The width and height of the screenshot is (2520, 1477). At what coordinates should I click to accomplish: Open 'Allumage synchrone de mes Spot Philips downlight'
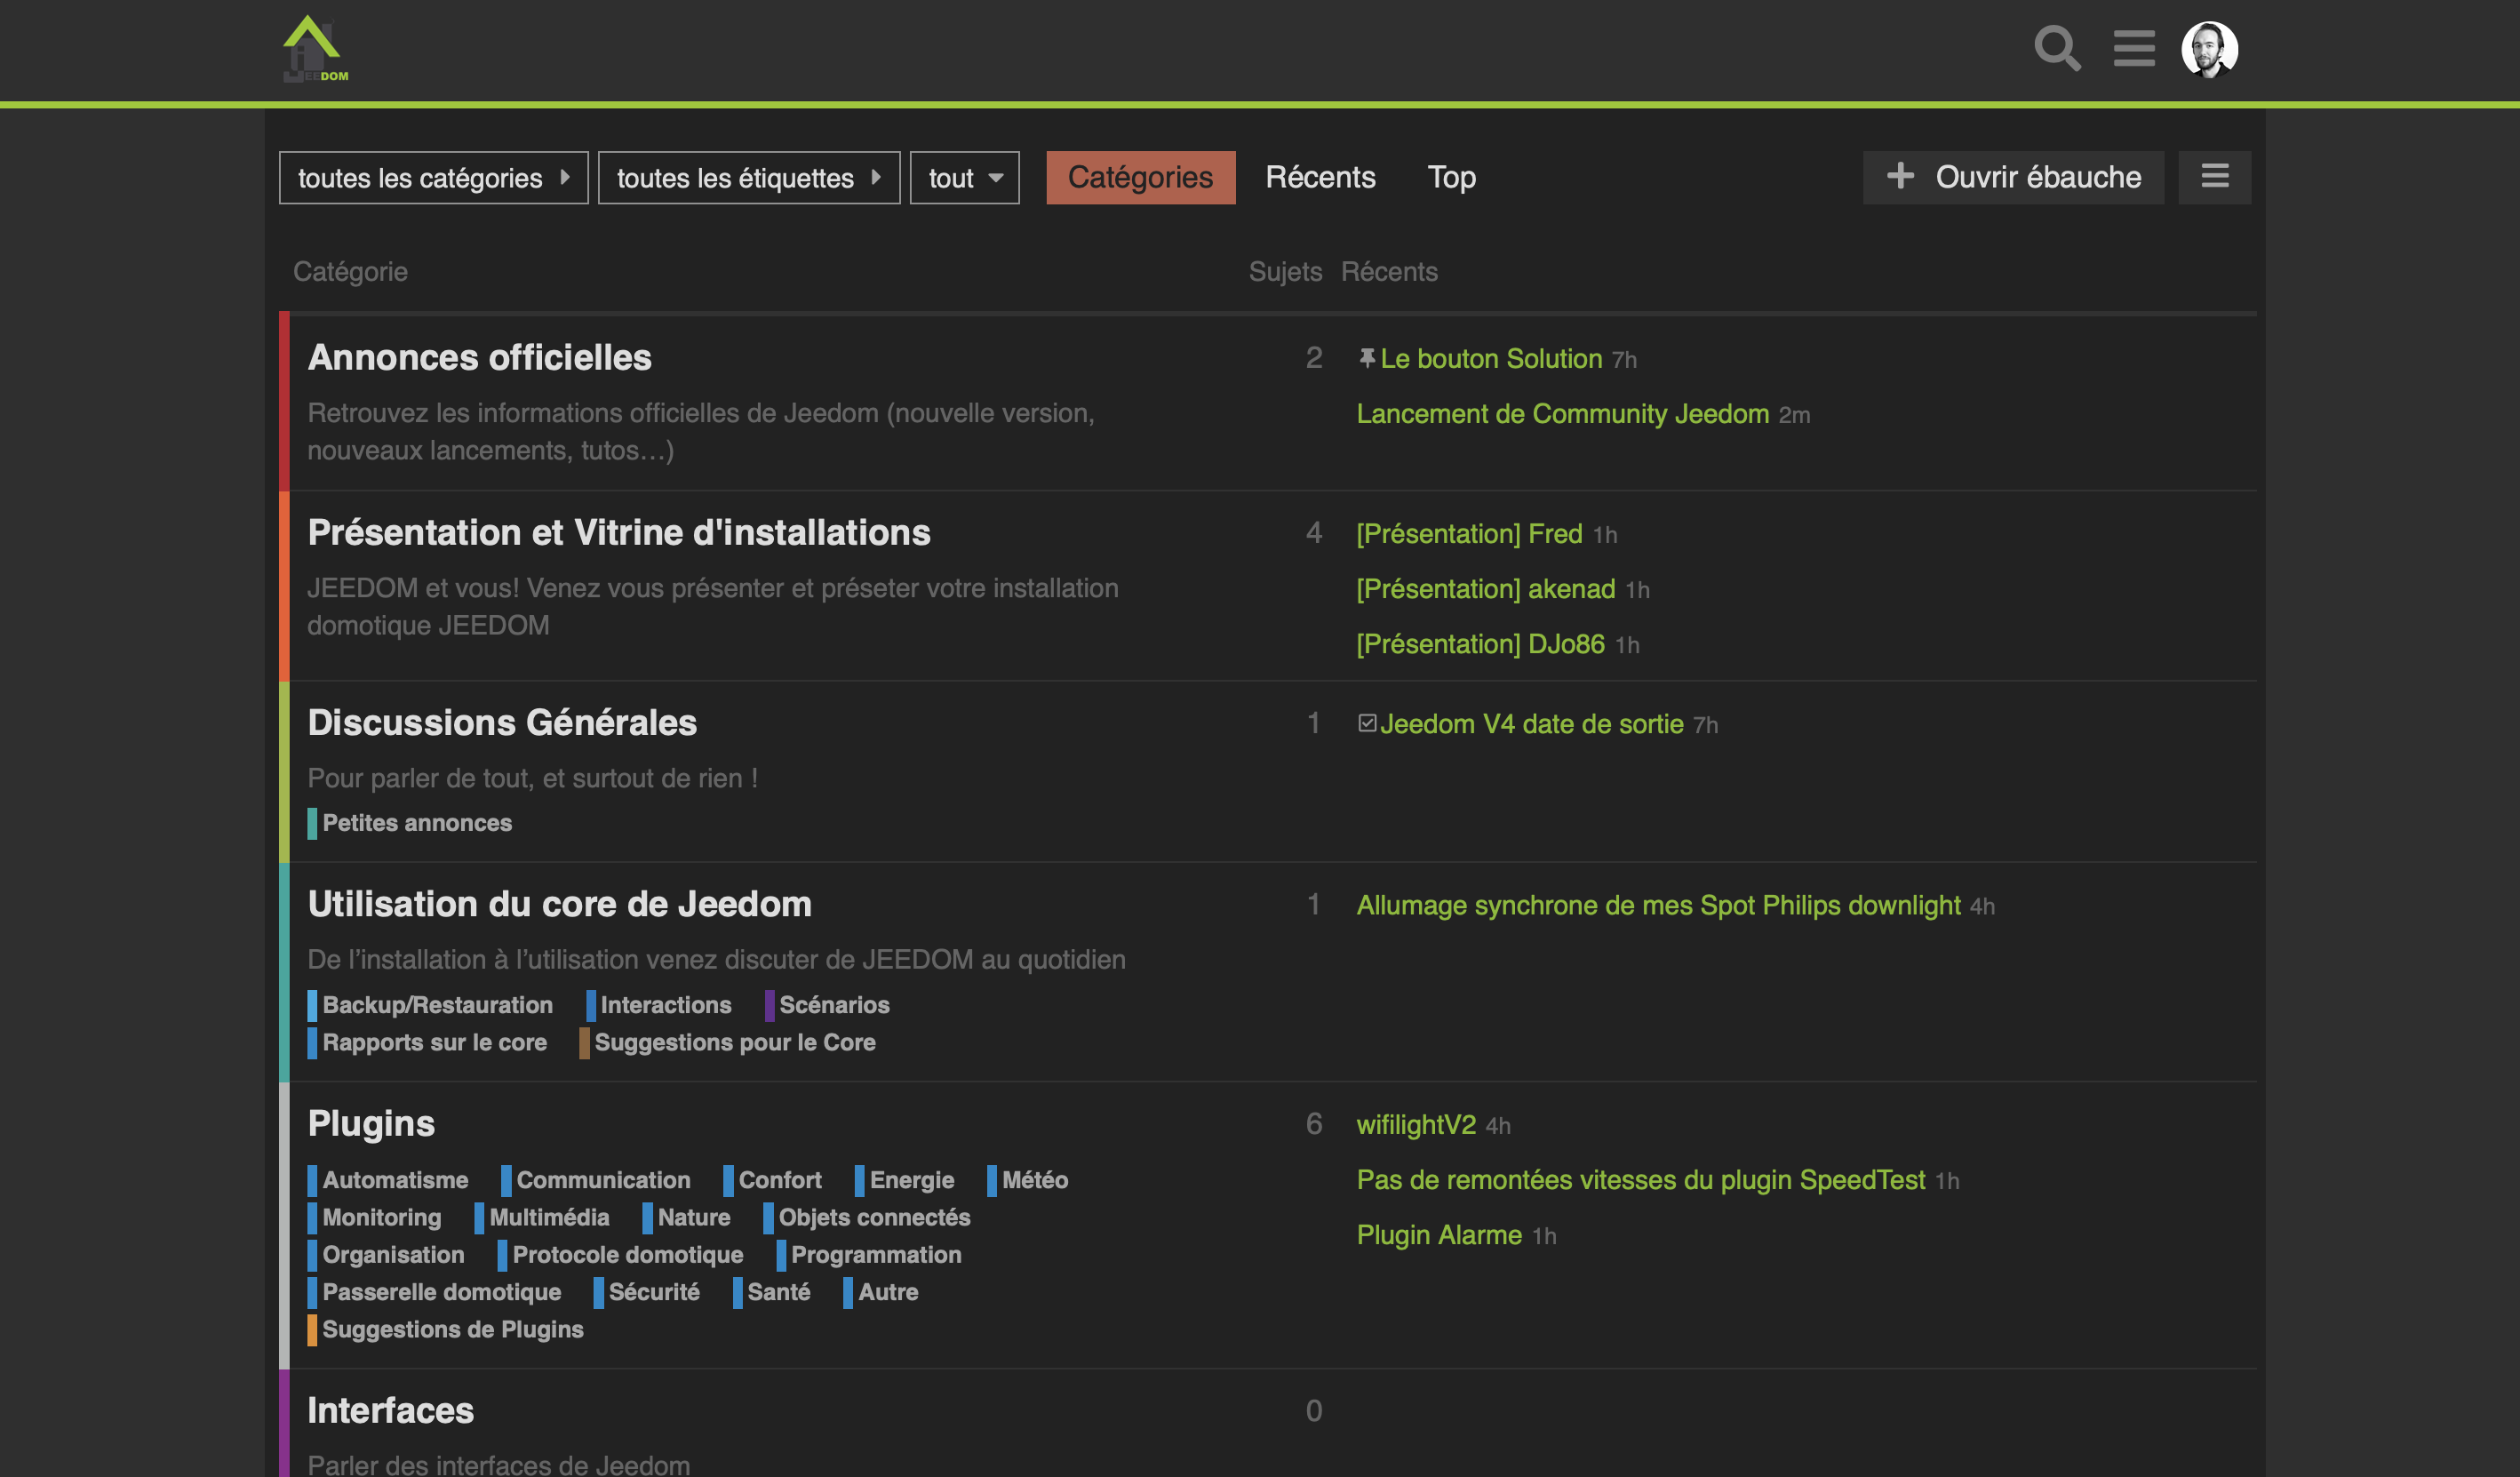[x=1658, y=905]
